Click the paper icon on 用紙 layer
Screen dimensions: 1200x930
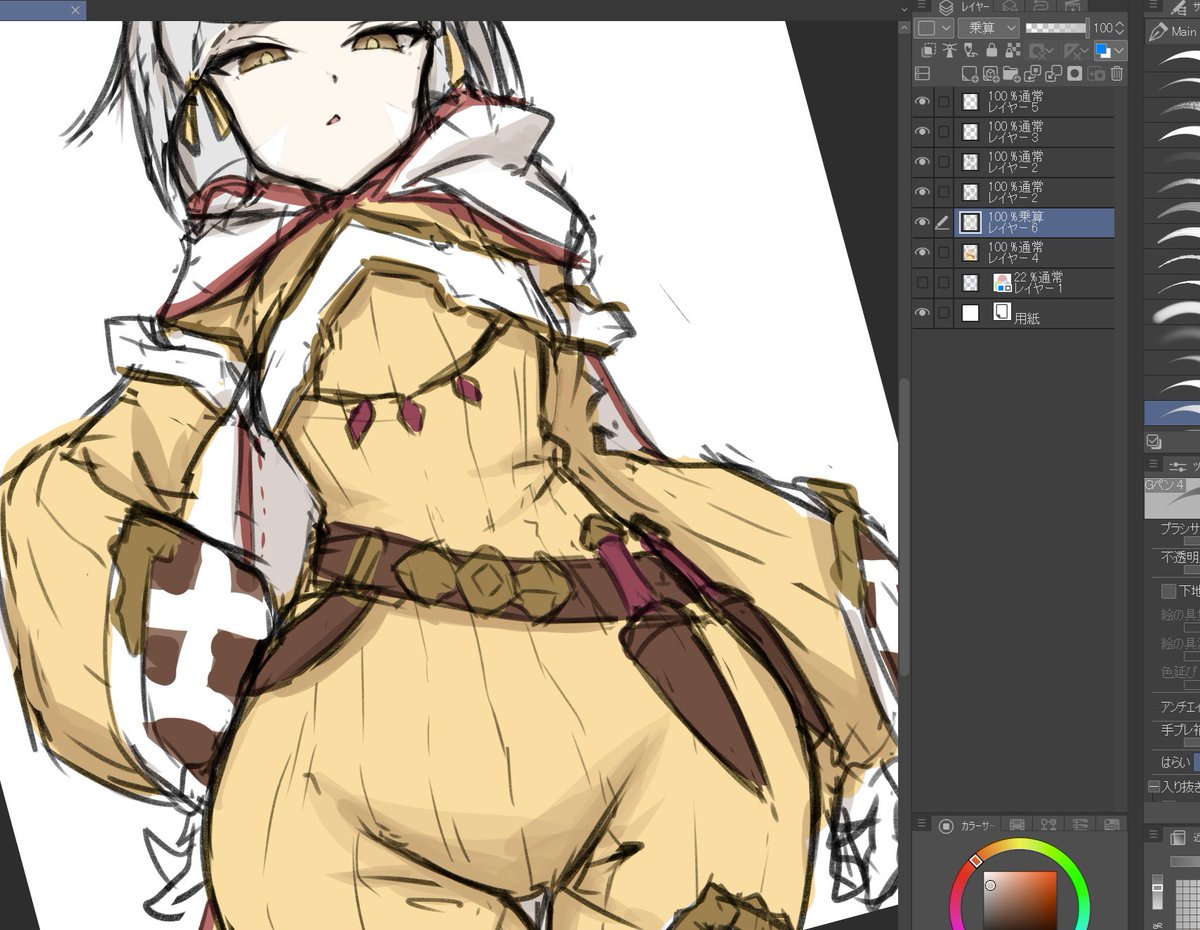tap(1001, 312)
